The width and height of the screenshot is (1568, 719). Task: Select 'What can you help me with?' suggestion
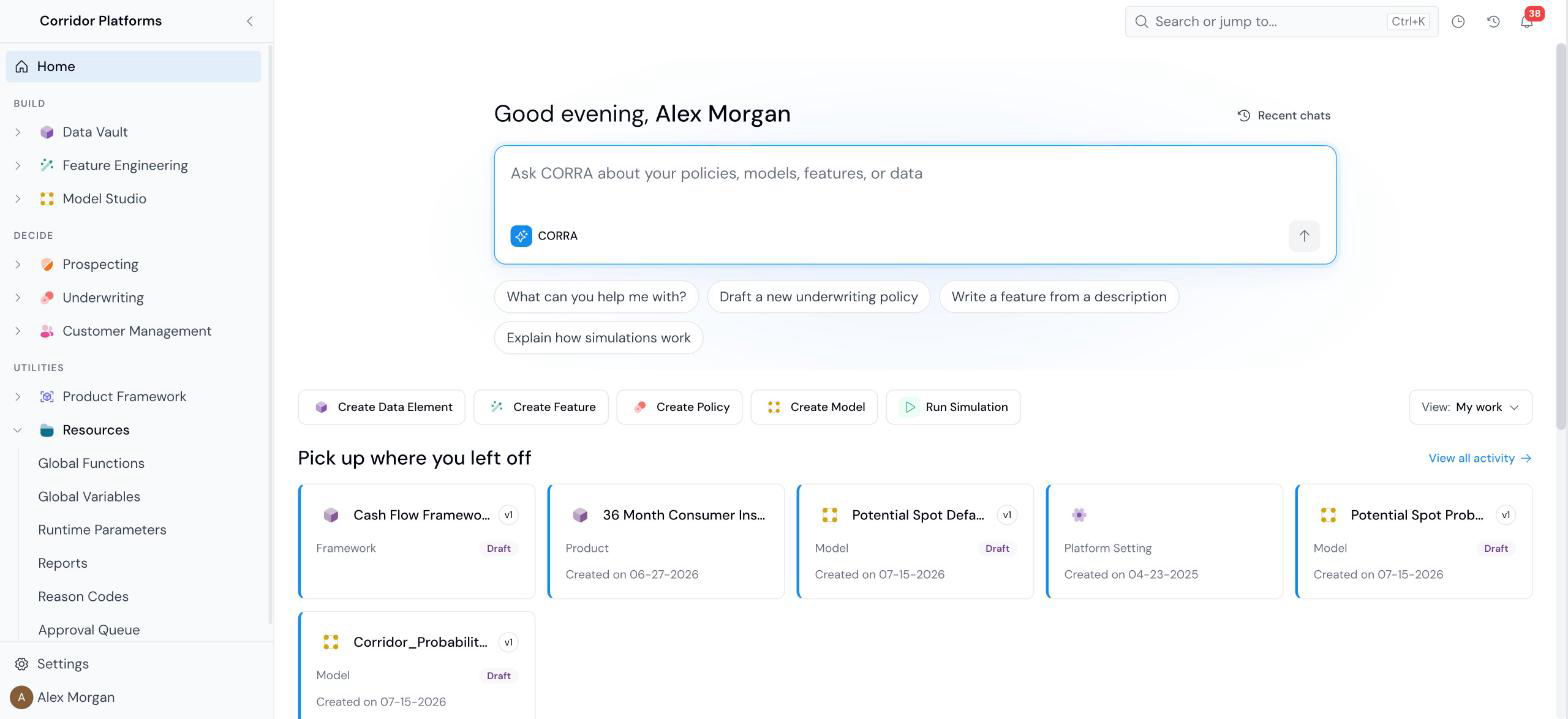(x=596, y=297)
